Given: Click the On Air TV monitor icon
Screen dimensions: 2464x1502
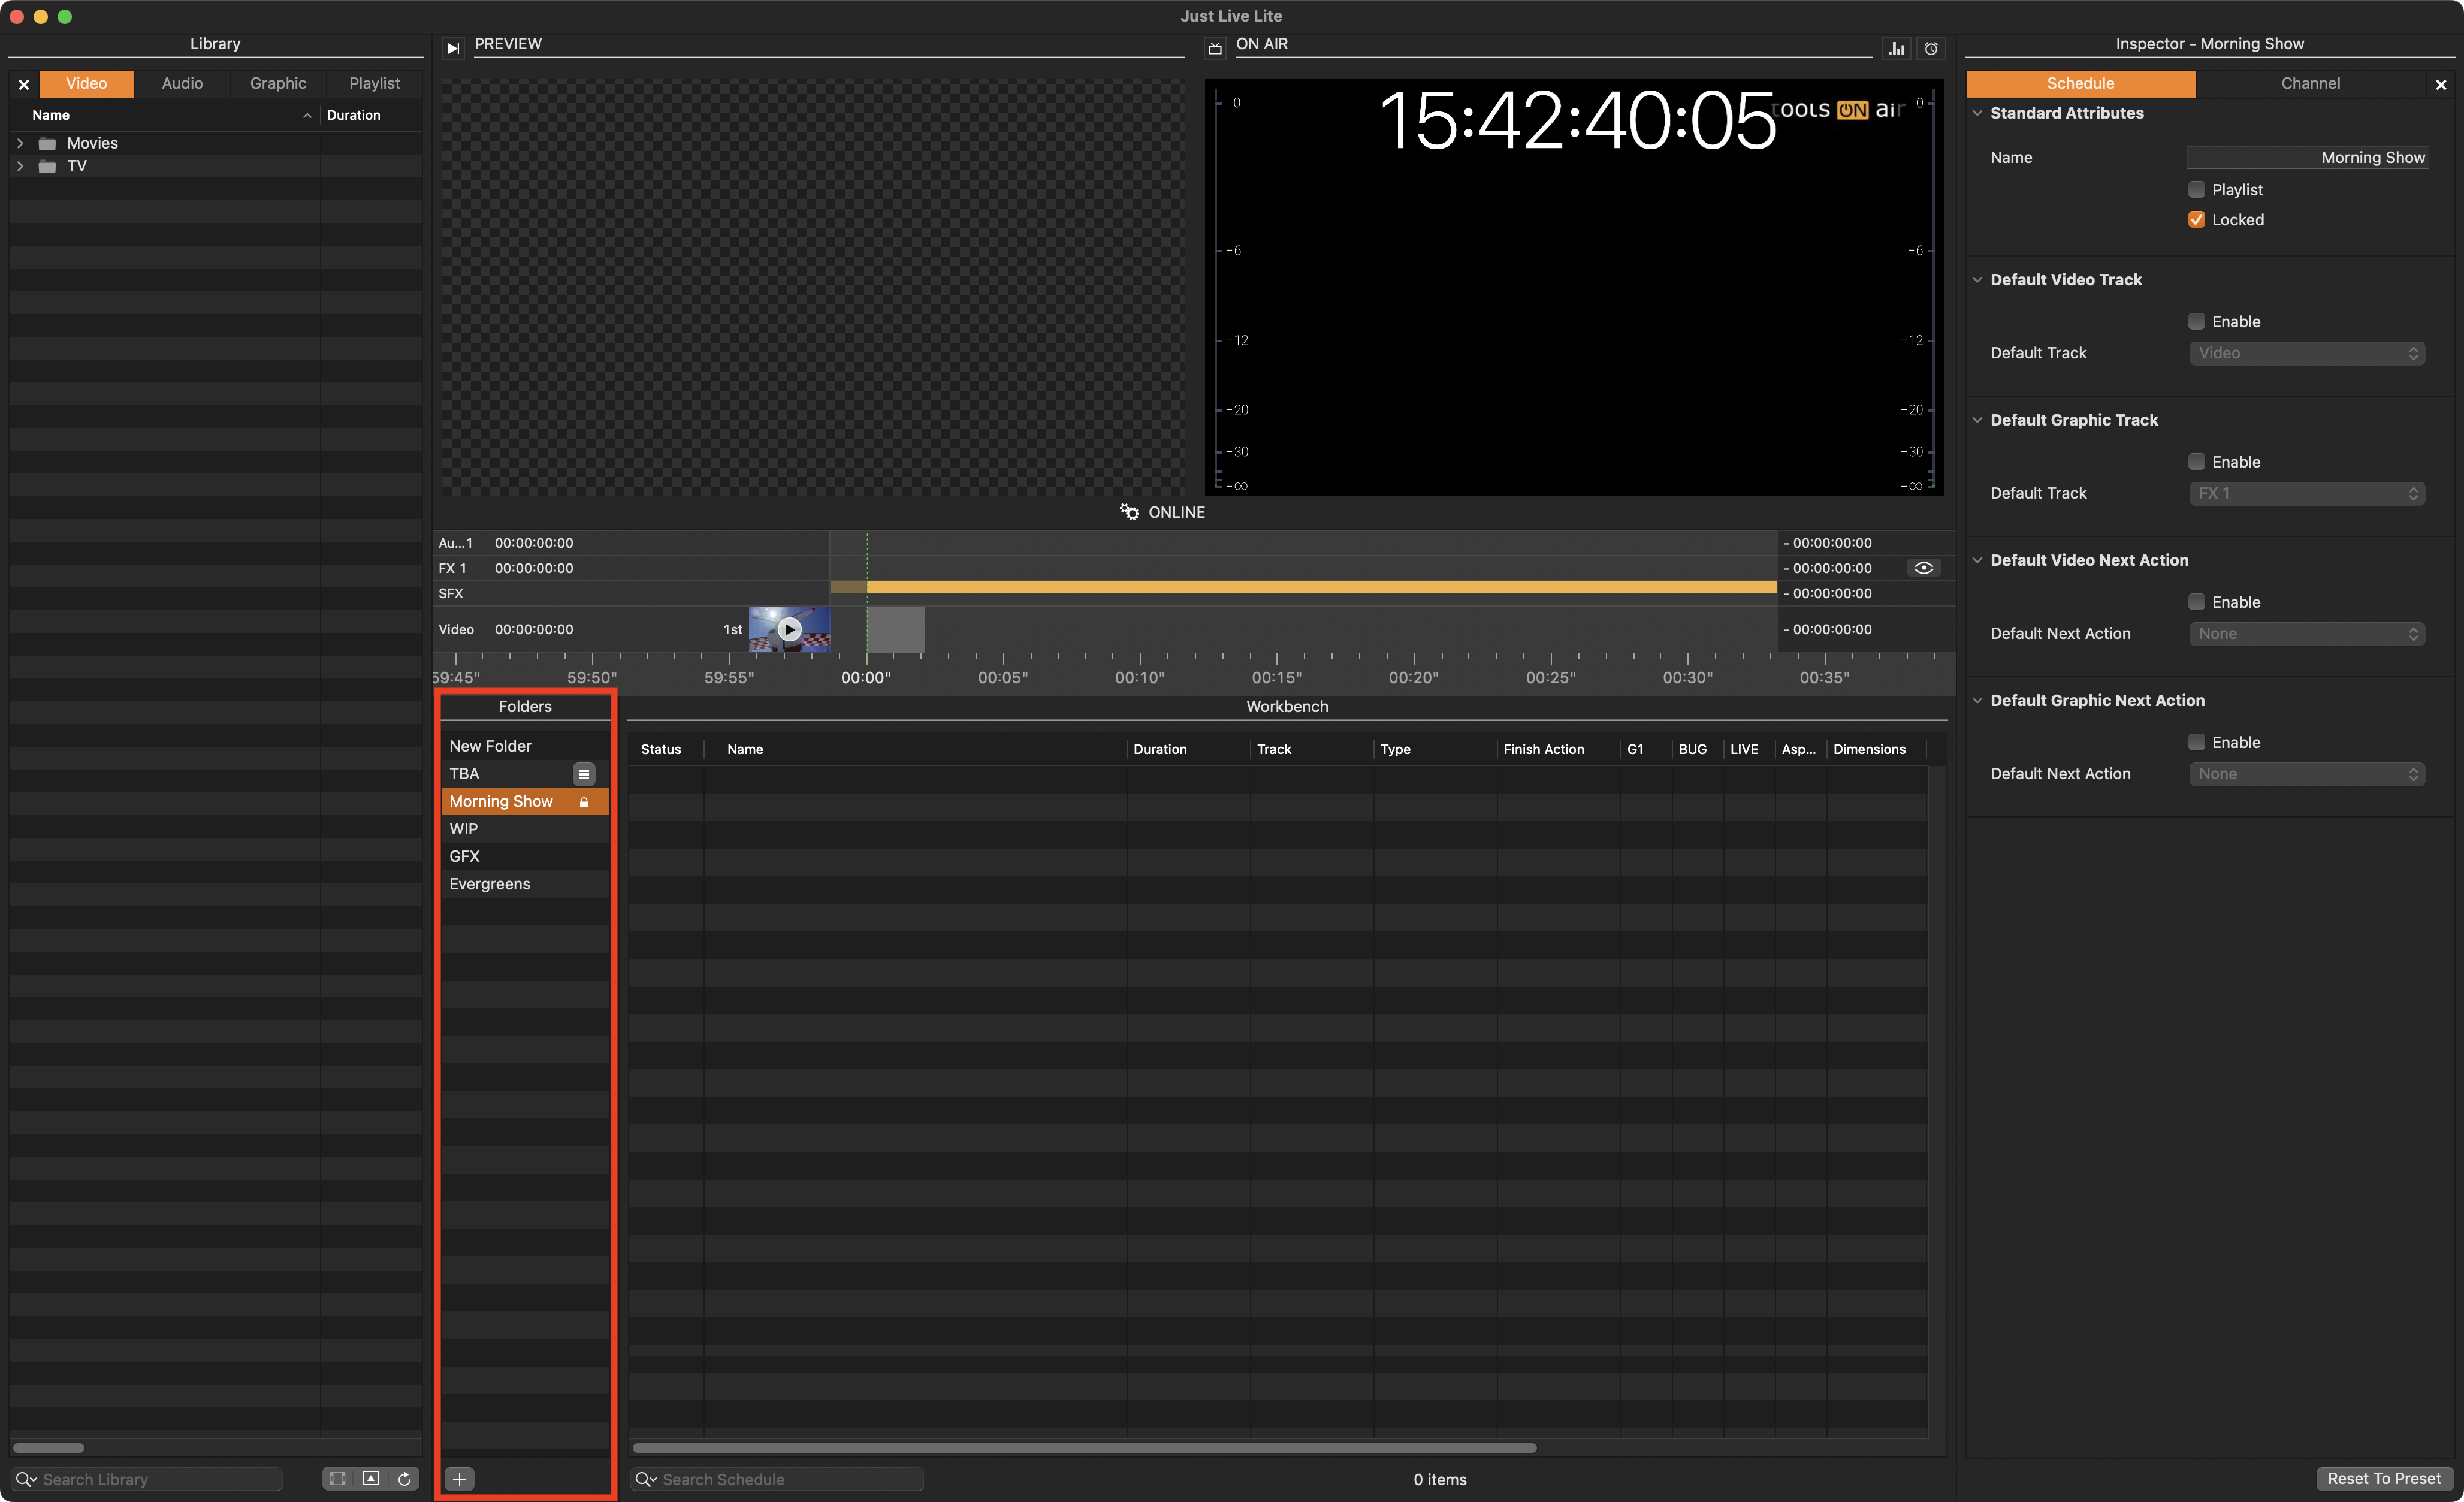Looking at the screenshot, I should coord(1215,48).
